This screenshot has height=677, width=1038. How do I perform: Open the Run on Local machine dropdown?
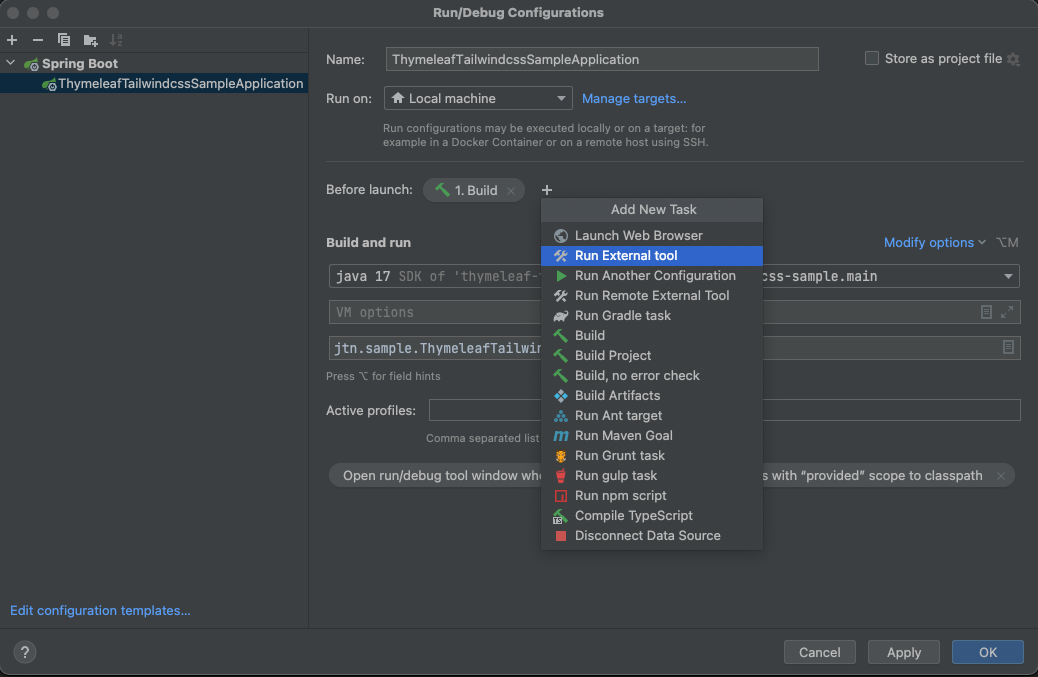coord(478,98)
